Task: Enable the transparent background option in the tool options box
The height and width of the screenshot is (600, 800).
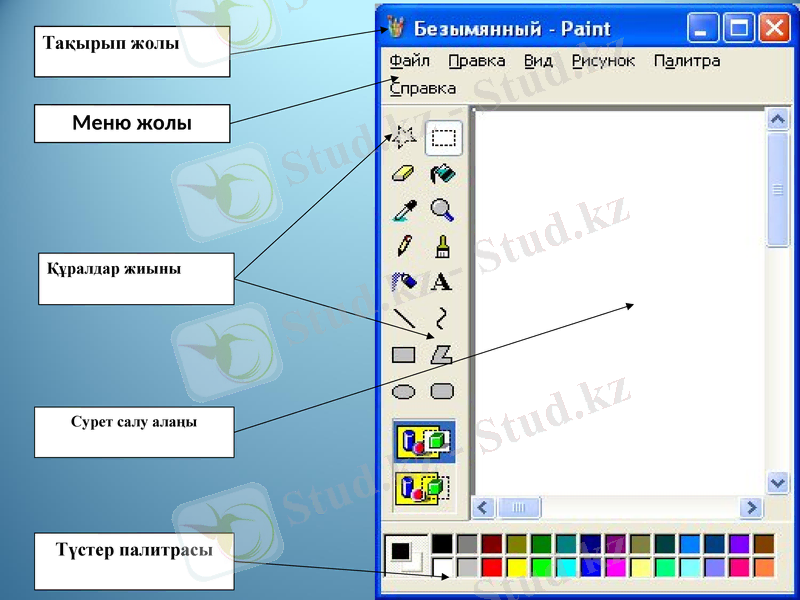Action: 423,488
